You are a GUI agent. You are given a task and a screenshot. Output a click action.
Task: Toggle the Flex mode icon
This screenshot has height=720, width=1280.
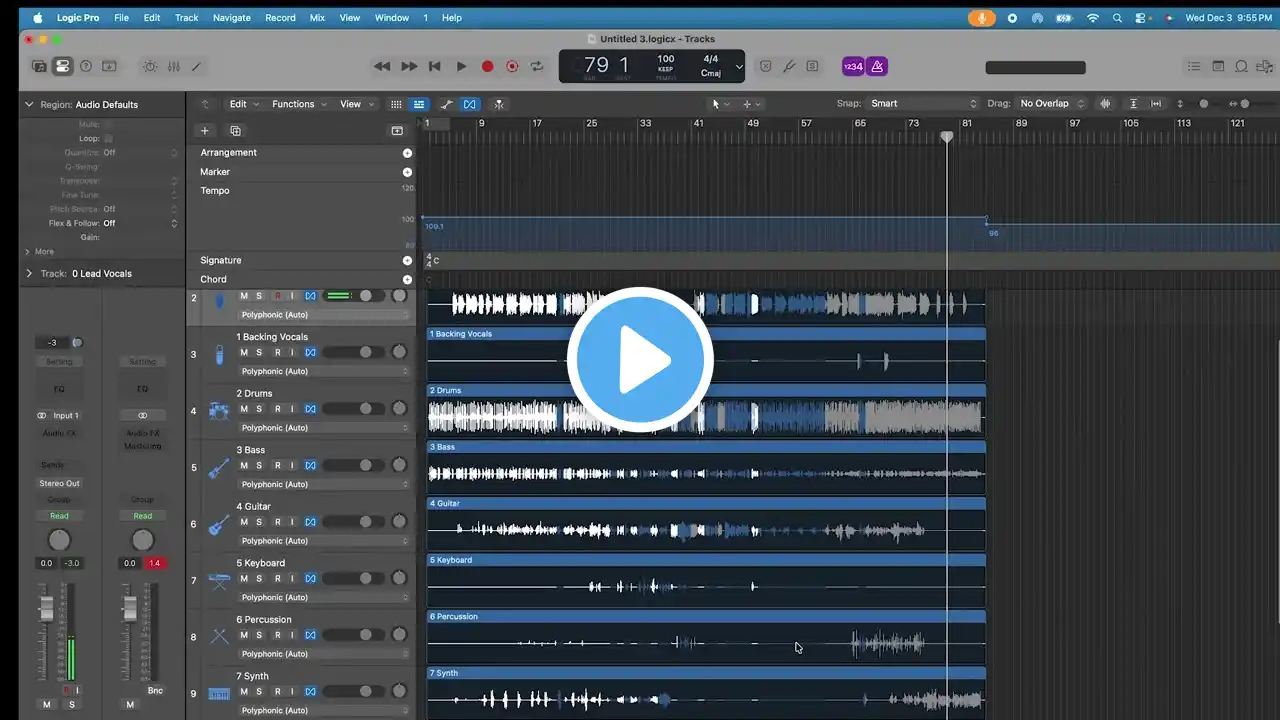click(470, 104)
